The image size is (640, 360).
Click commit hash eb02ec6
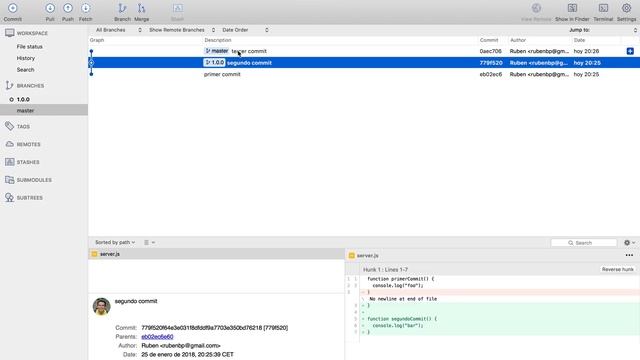pyautogui.click(x=491, y=74)
